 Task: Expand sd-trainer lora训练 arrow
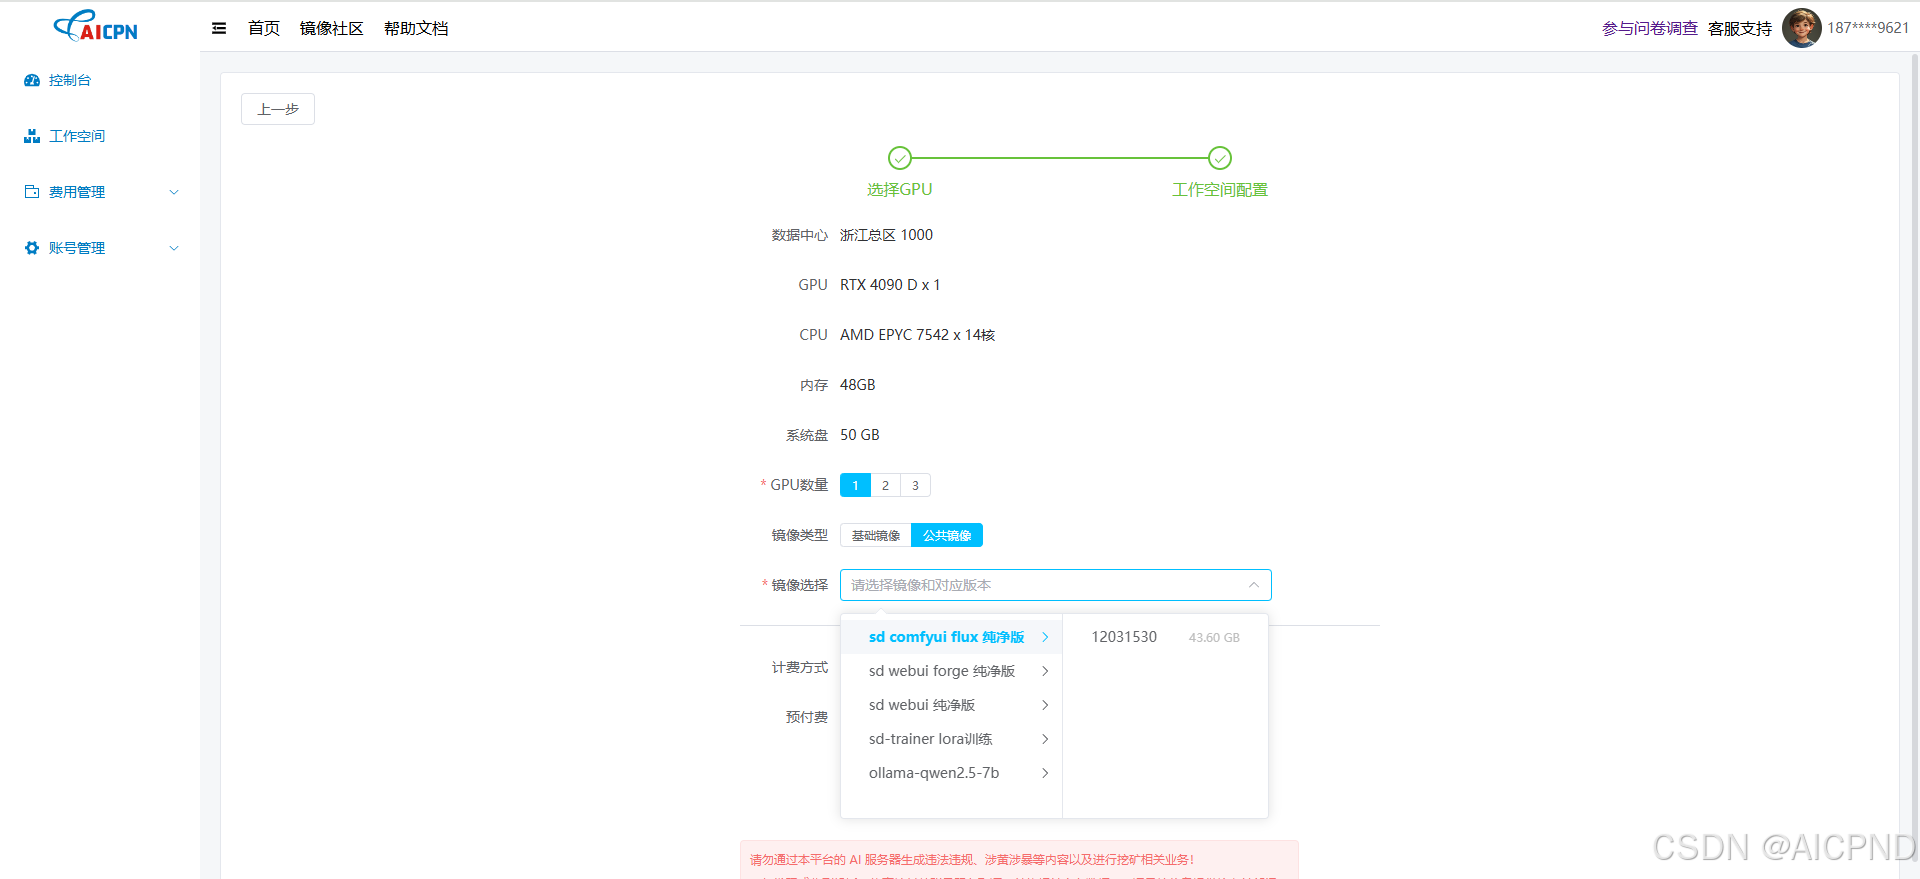tap(1045, 739)
